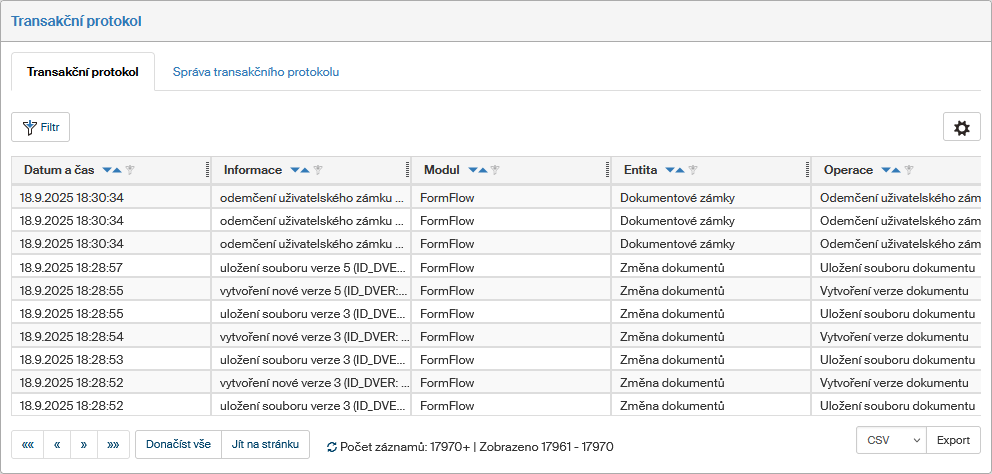Image resolution: width=992 pixels, height=474 pixels.
Task: Sort Datum a čas column descending
Action: point(107,170)
